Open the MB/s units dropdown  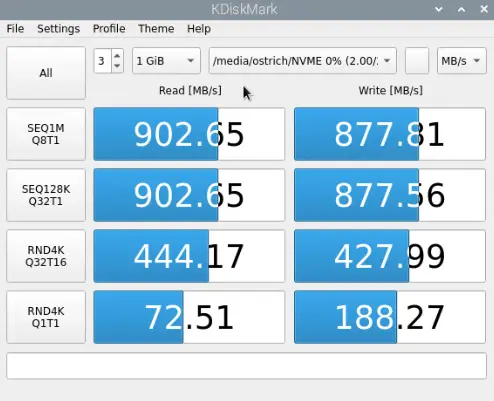pyautogui.click(x=462, y=61)
